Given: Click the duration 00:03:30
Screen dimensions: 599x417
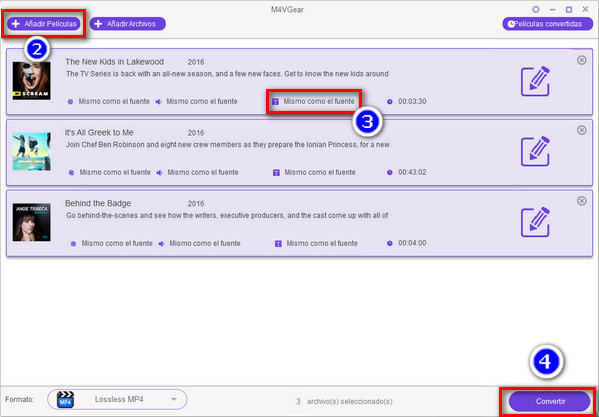Looking at the screenshot, I should [412, 102].
